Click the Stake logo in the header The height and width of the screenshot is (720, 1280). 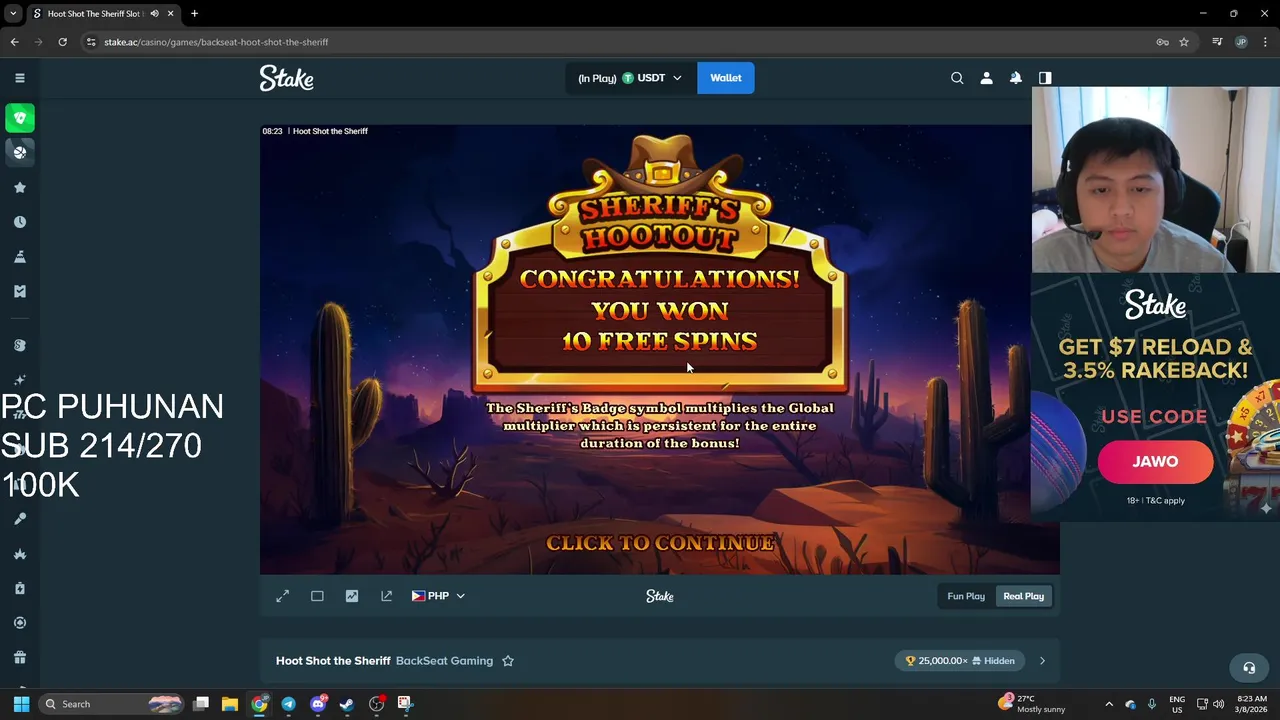tap(287, 78)
